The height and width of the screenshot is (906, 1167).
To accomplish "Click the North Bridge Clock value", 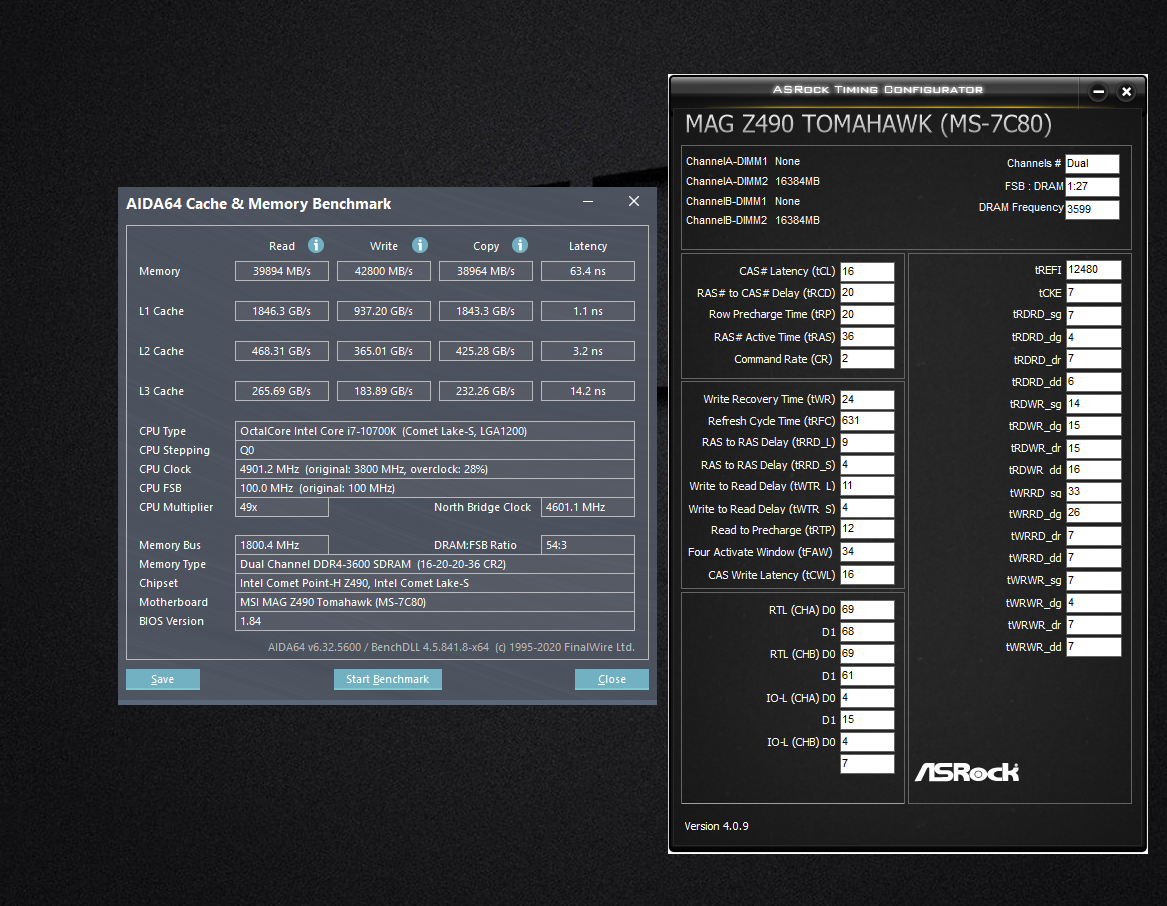I will pos(588,507).
